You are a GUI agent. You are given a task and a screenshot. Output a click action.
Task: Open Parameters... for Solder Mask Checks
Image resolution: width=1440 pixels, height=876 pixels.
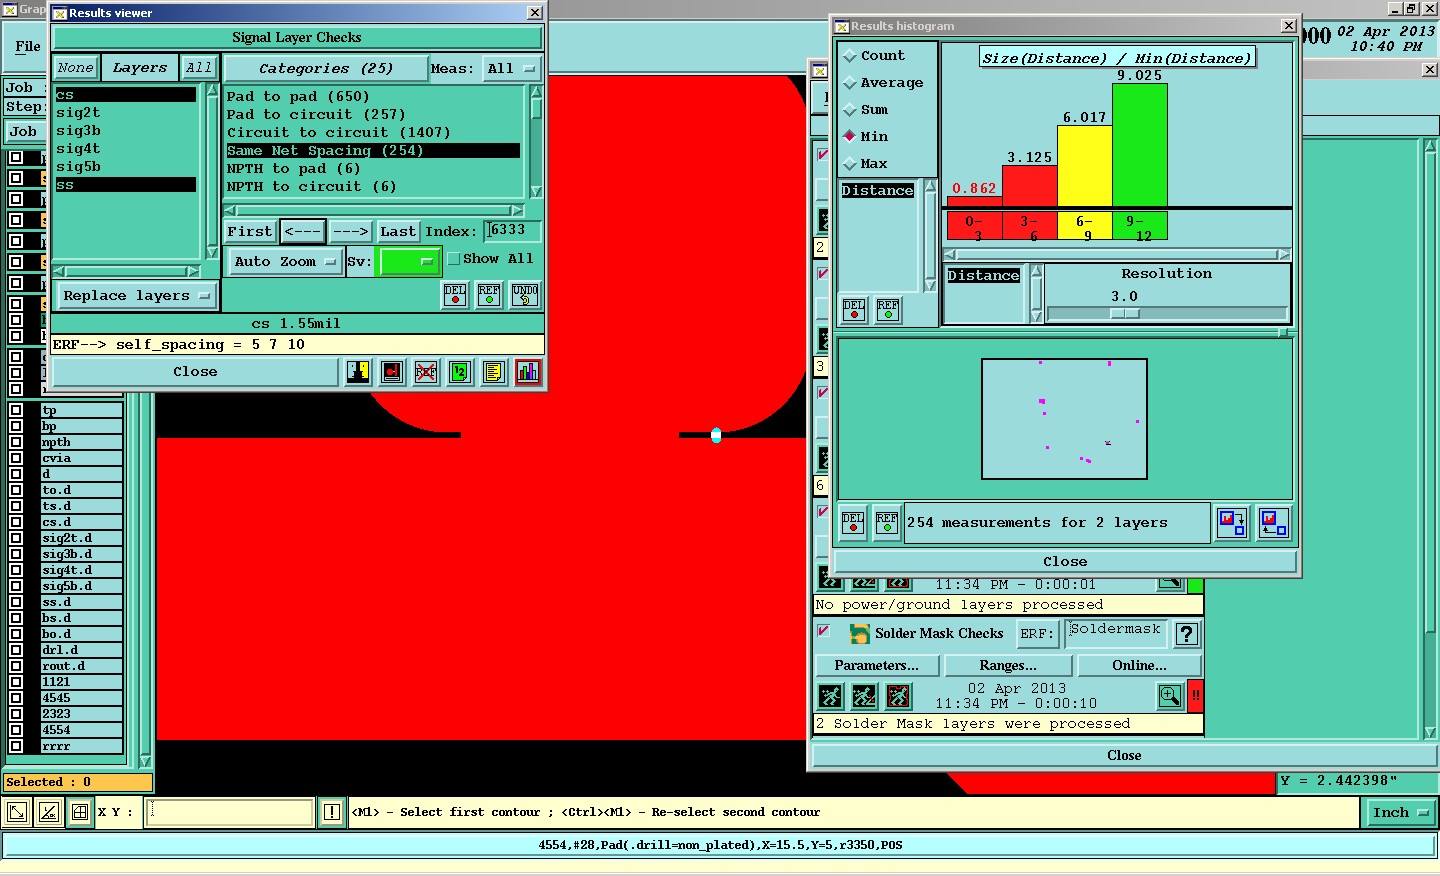click(x=877, y=666)
